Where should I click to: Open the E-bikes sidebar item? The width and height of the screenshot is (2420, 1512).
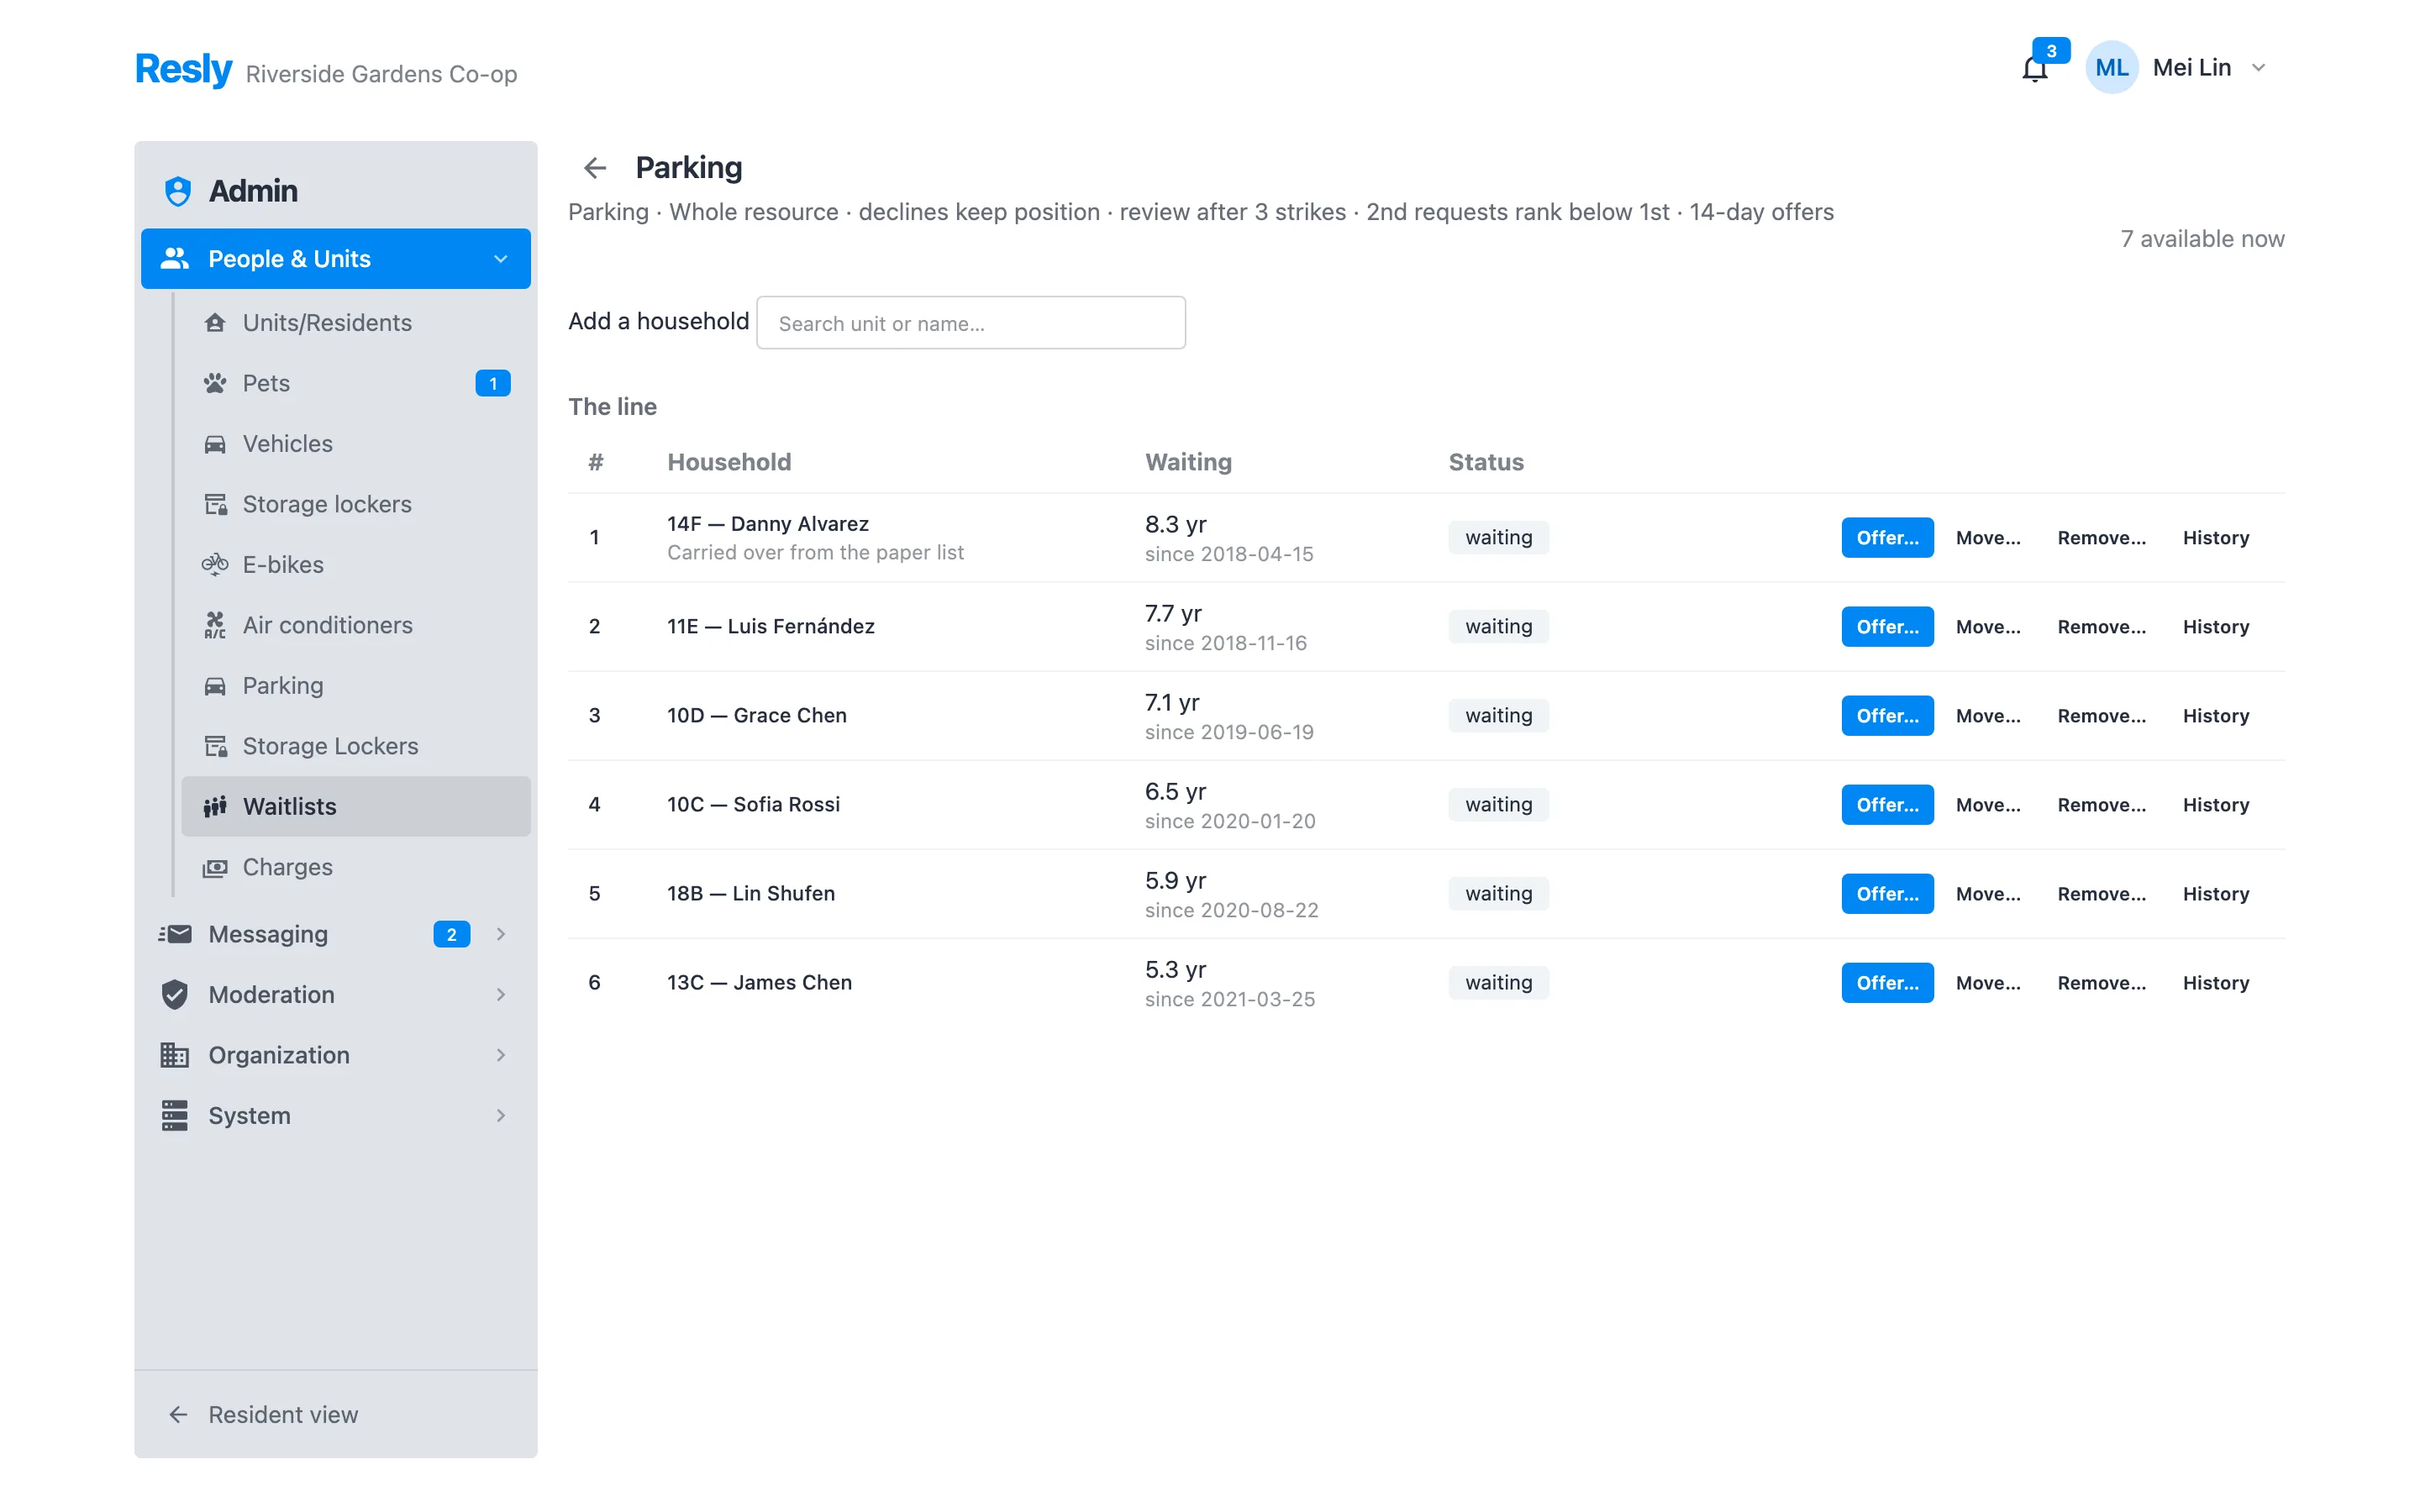point(356,565)
